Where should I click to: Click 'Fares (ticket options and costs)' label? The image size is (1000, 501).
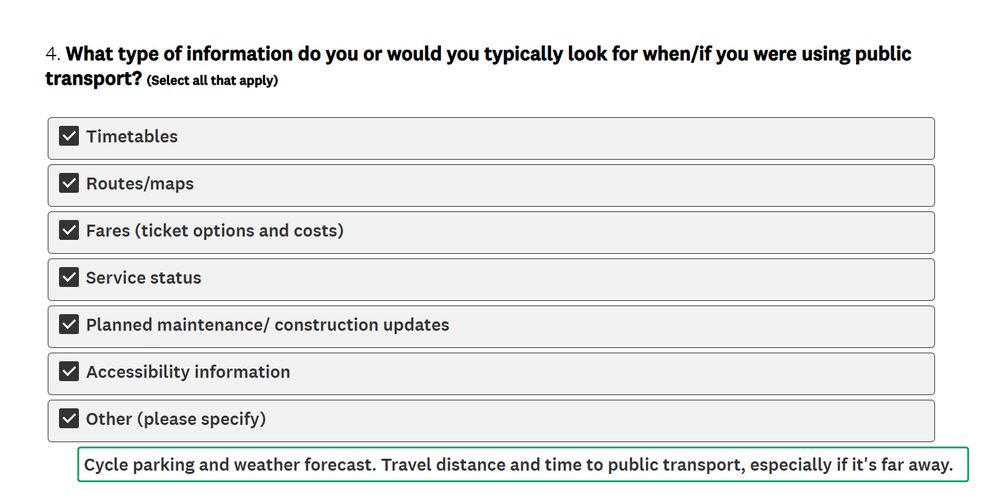pyautogui.click(x=215, y=231)
